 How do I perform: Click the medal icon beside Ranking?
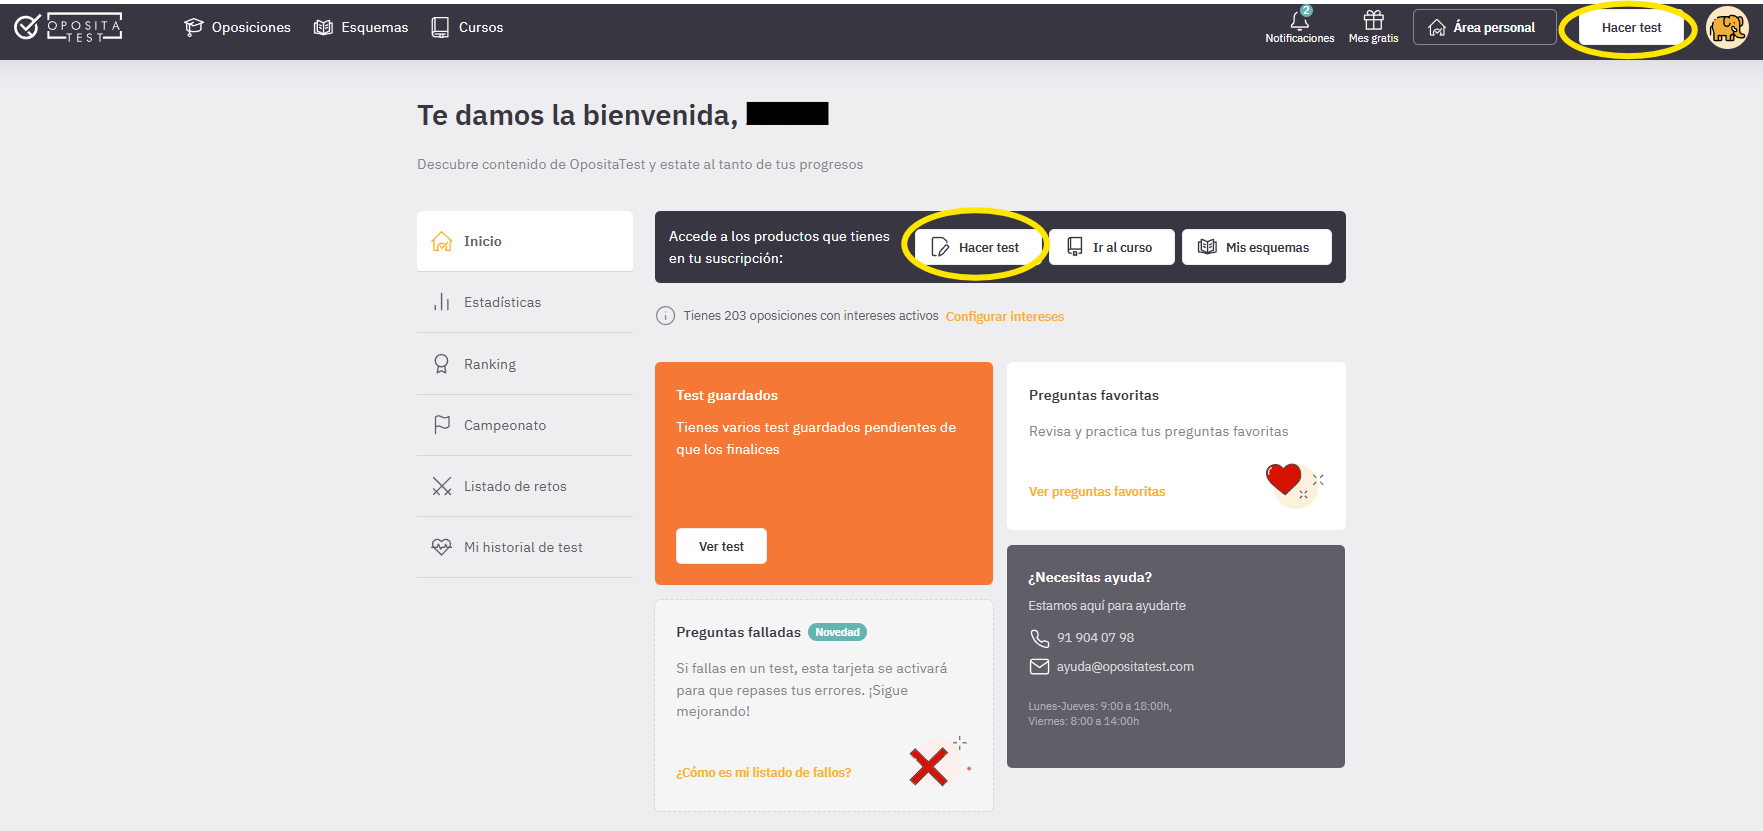[441, 364]
